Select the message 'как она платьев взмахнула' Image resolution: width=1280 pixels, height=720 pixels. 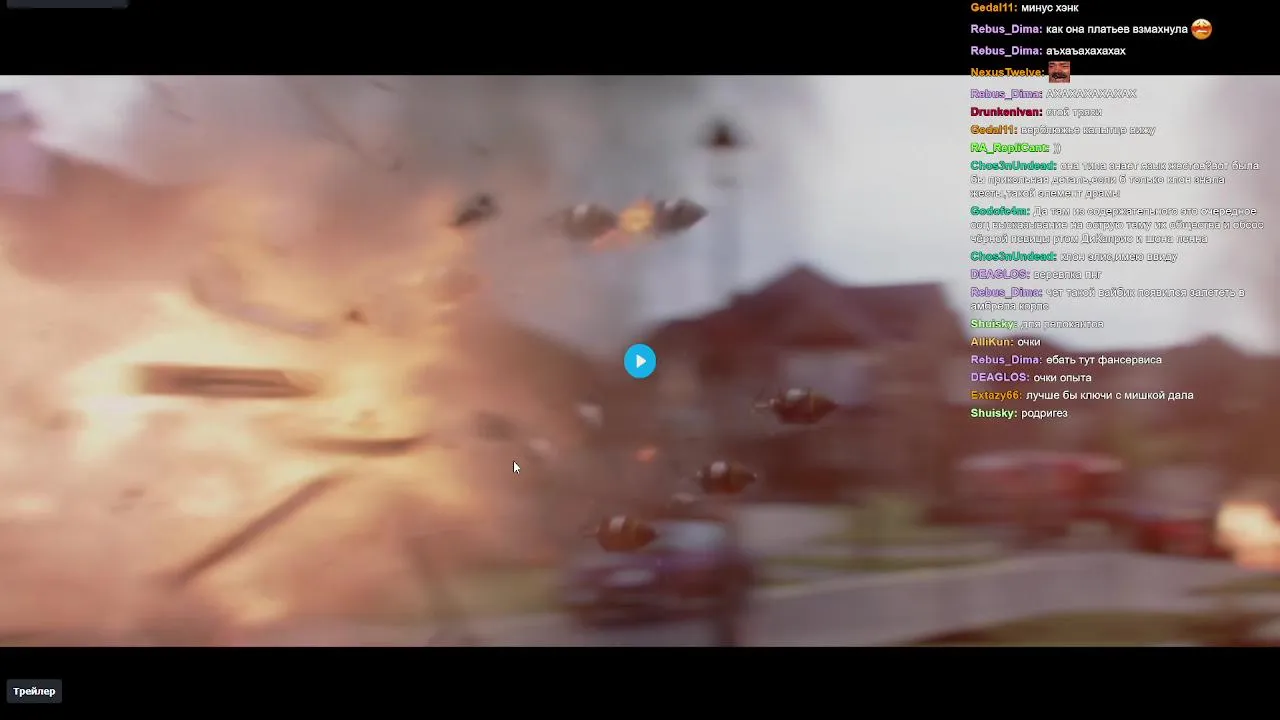coord(1116,29)
